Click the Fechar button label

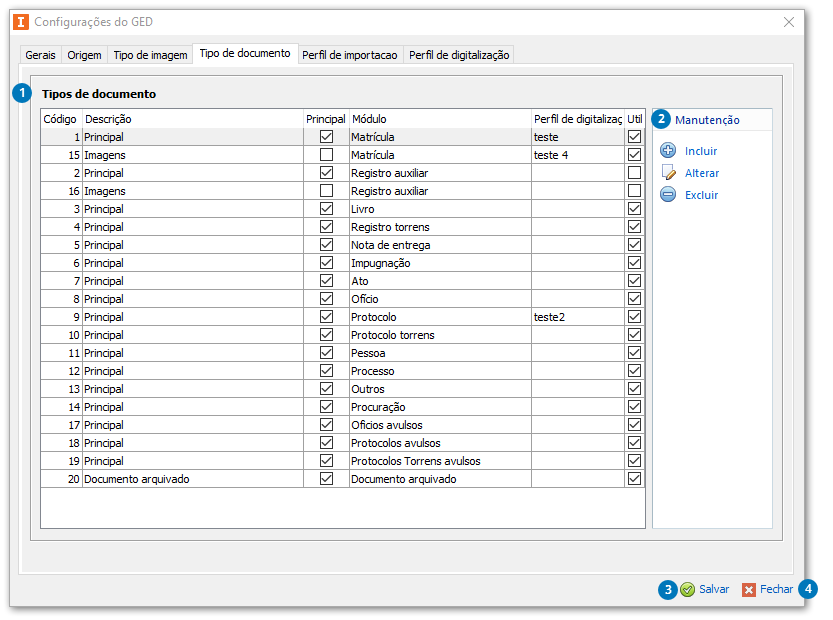776,590
